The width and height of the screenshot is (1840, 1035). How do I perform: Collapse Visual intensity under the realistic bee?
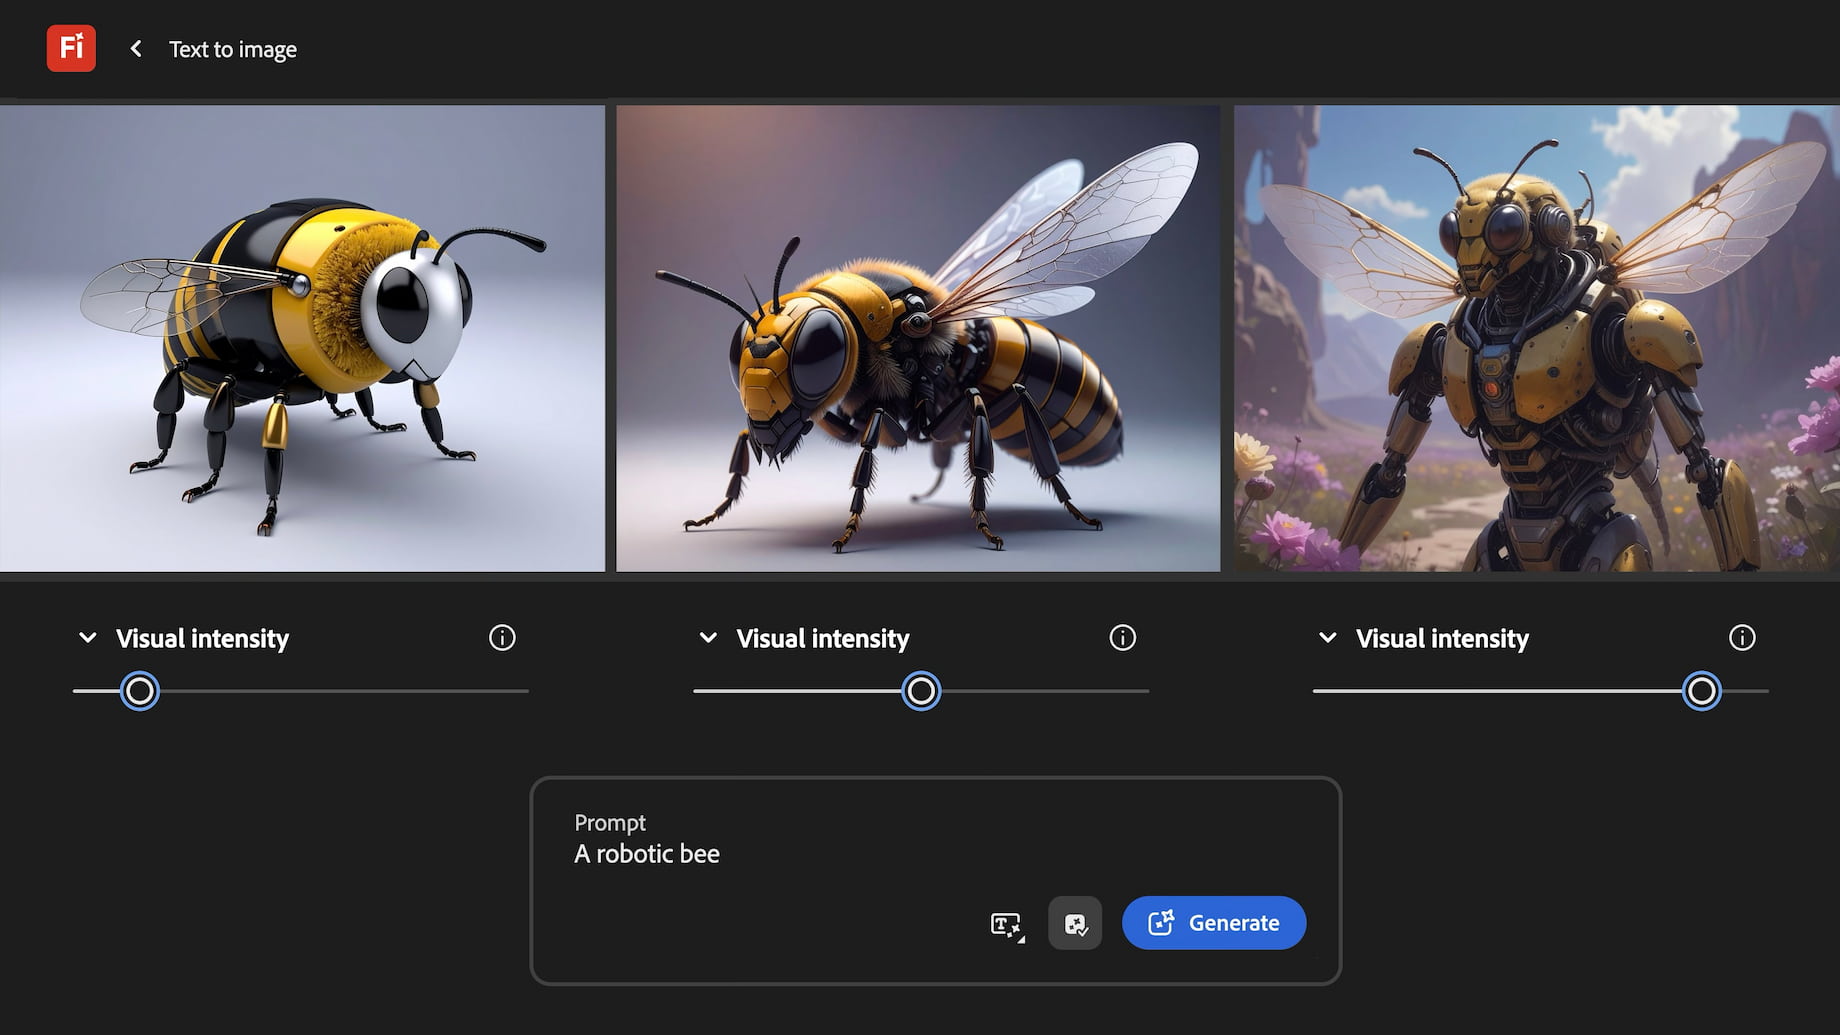(x=708, y=638)
